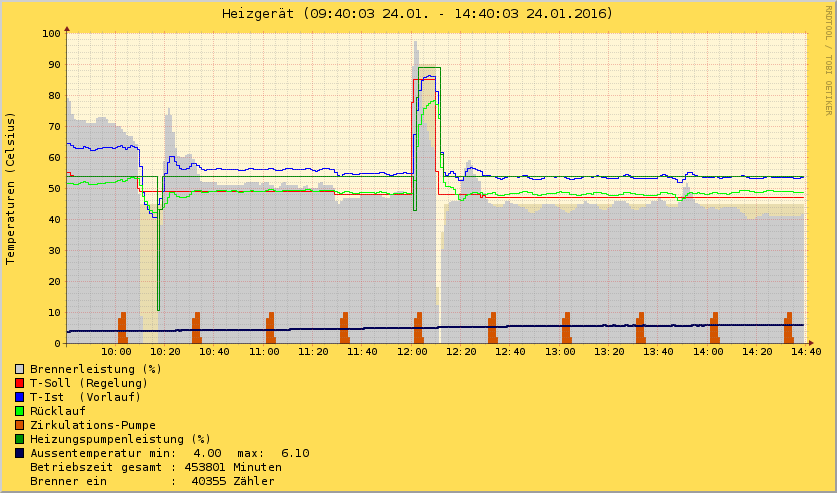Click the 11:00 time axis label

pyautogui.click(x=264, y=352)
